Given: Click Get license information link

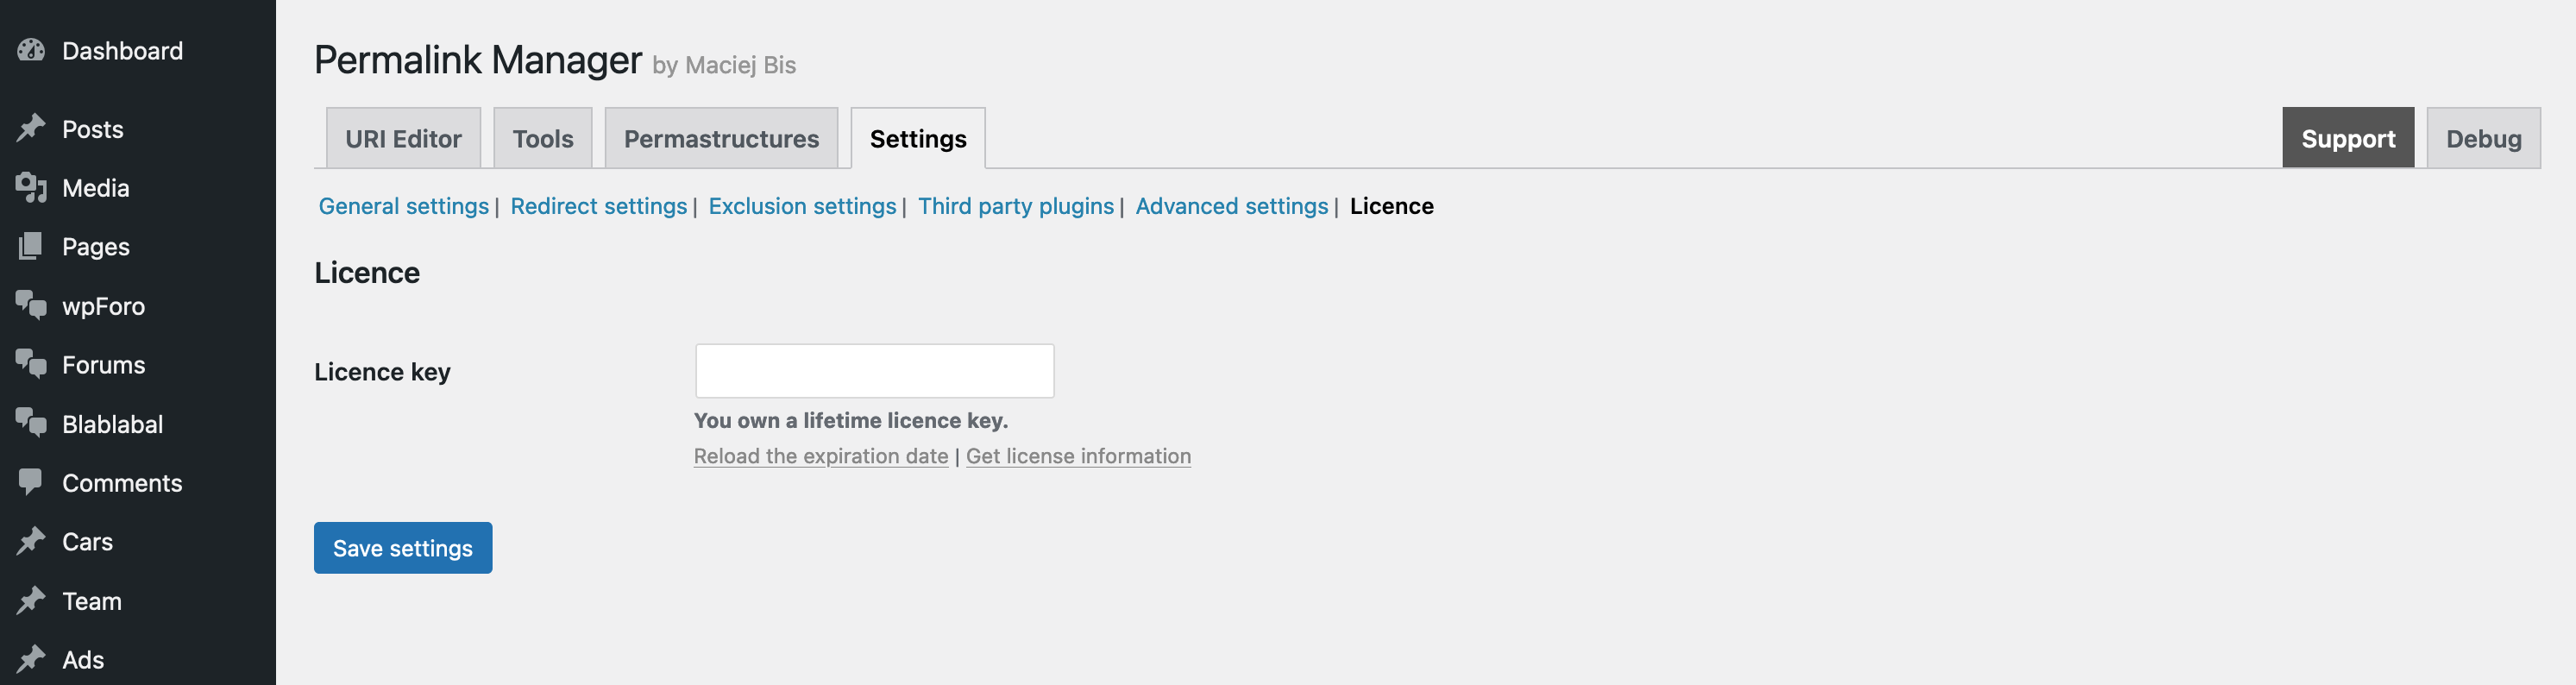Looking at the screenshot, I should 1078,456.
